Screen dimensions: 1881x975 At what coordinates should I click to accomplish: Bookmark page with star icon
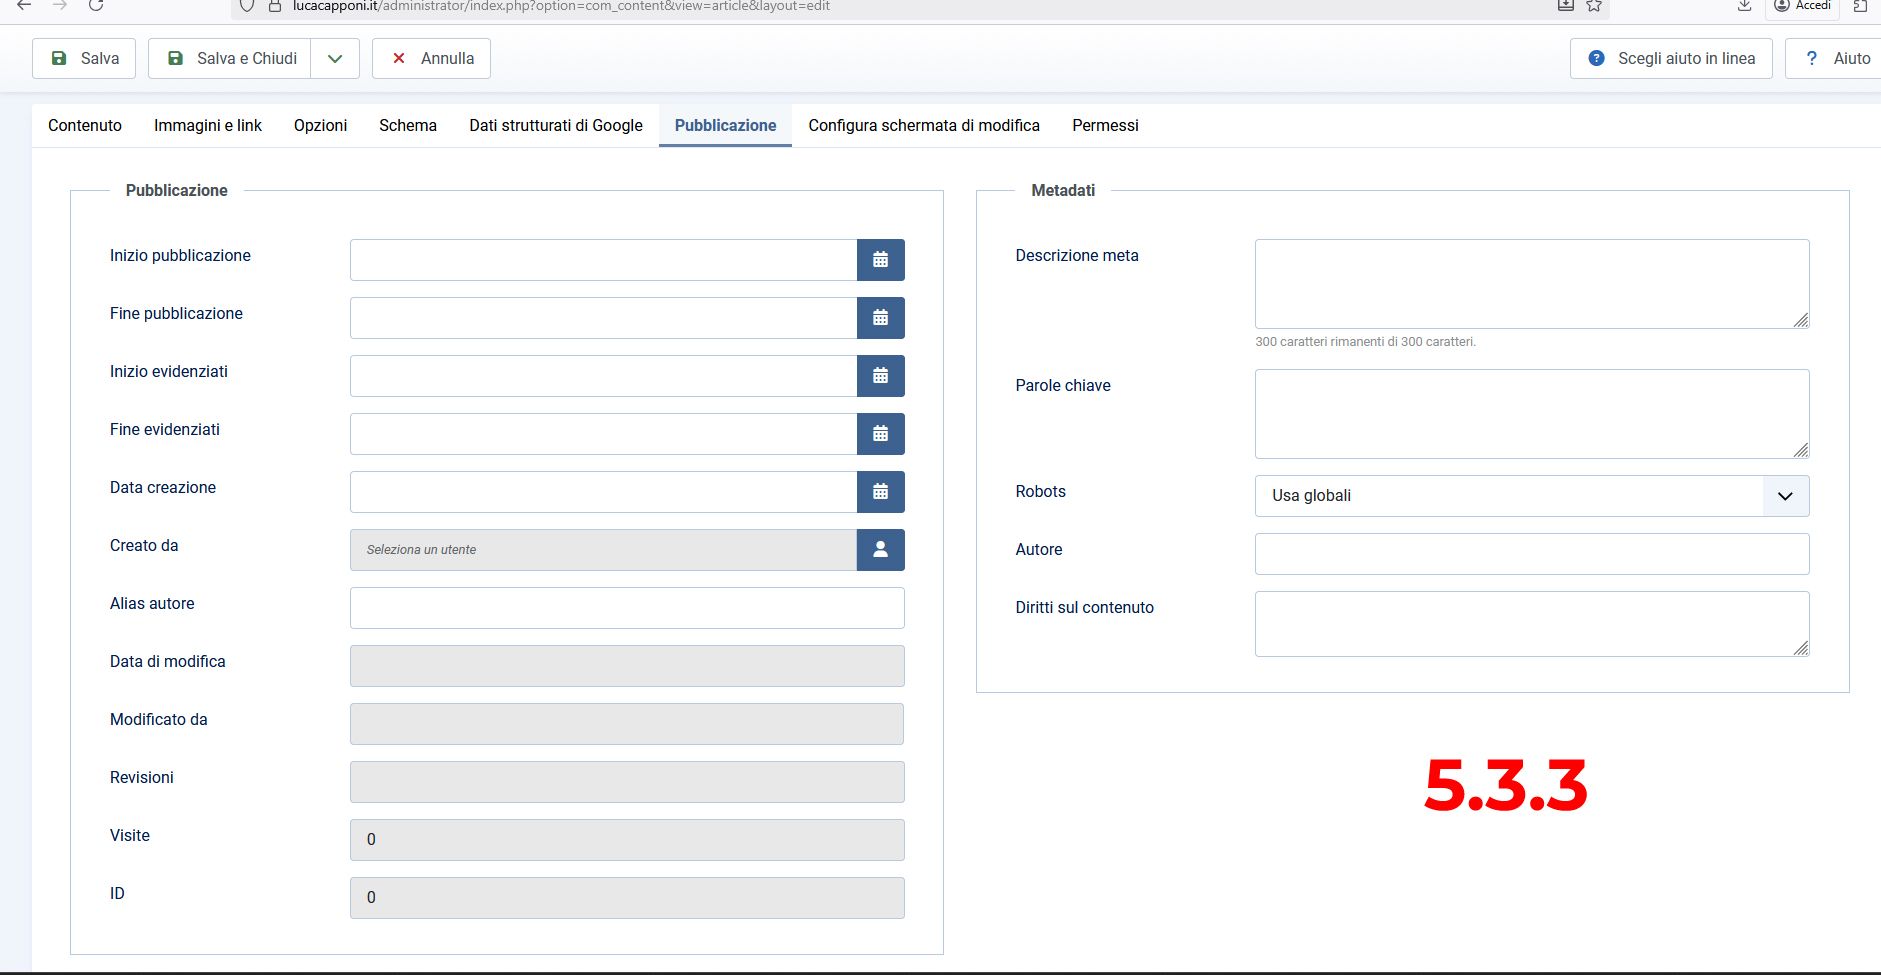1594,6
